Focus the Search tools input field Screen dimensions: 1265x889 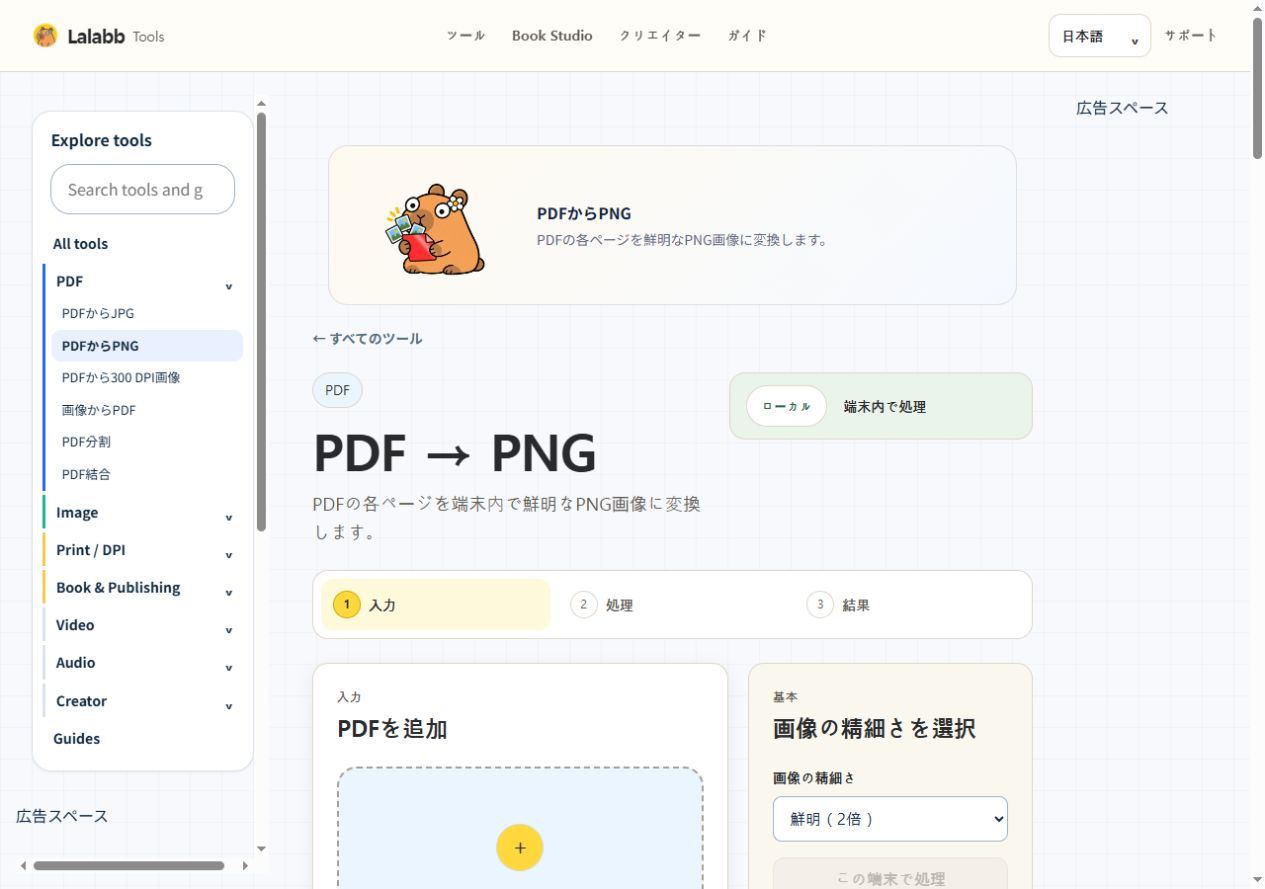pos(143,189)
